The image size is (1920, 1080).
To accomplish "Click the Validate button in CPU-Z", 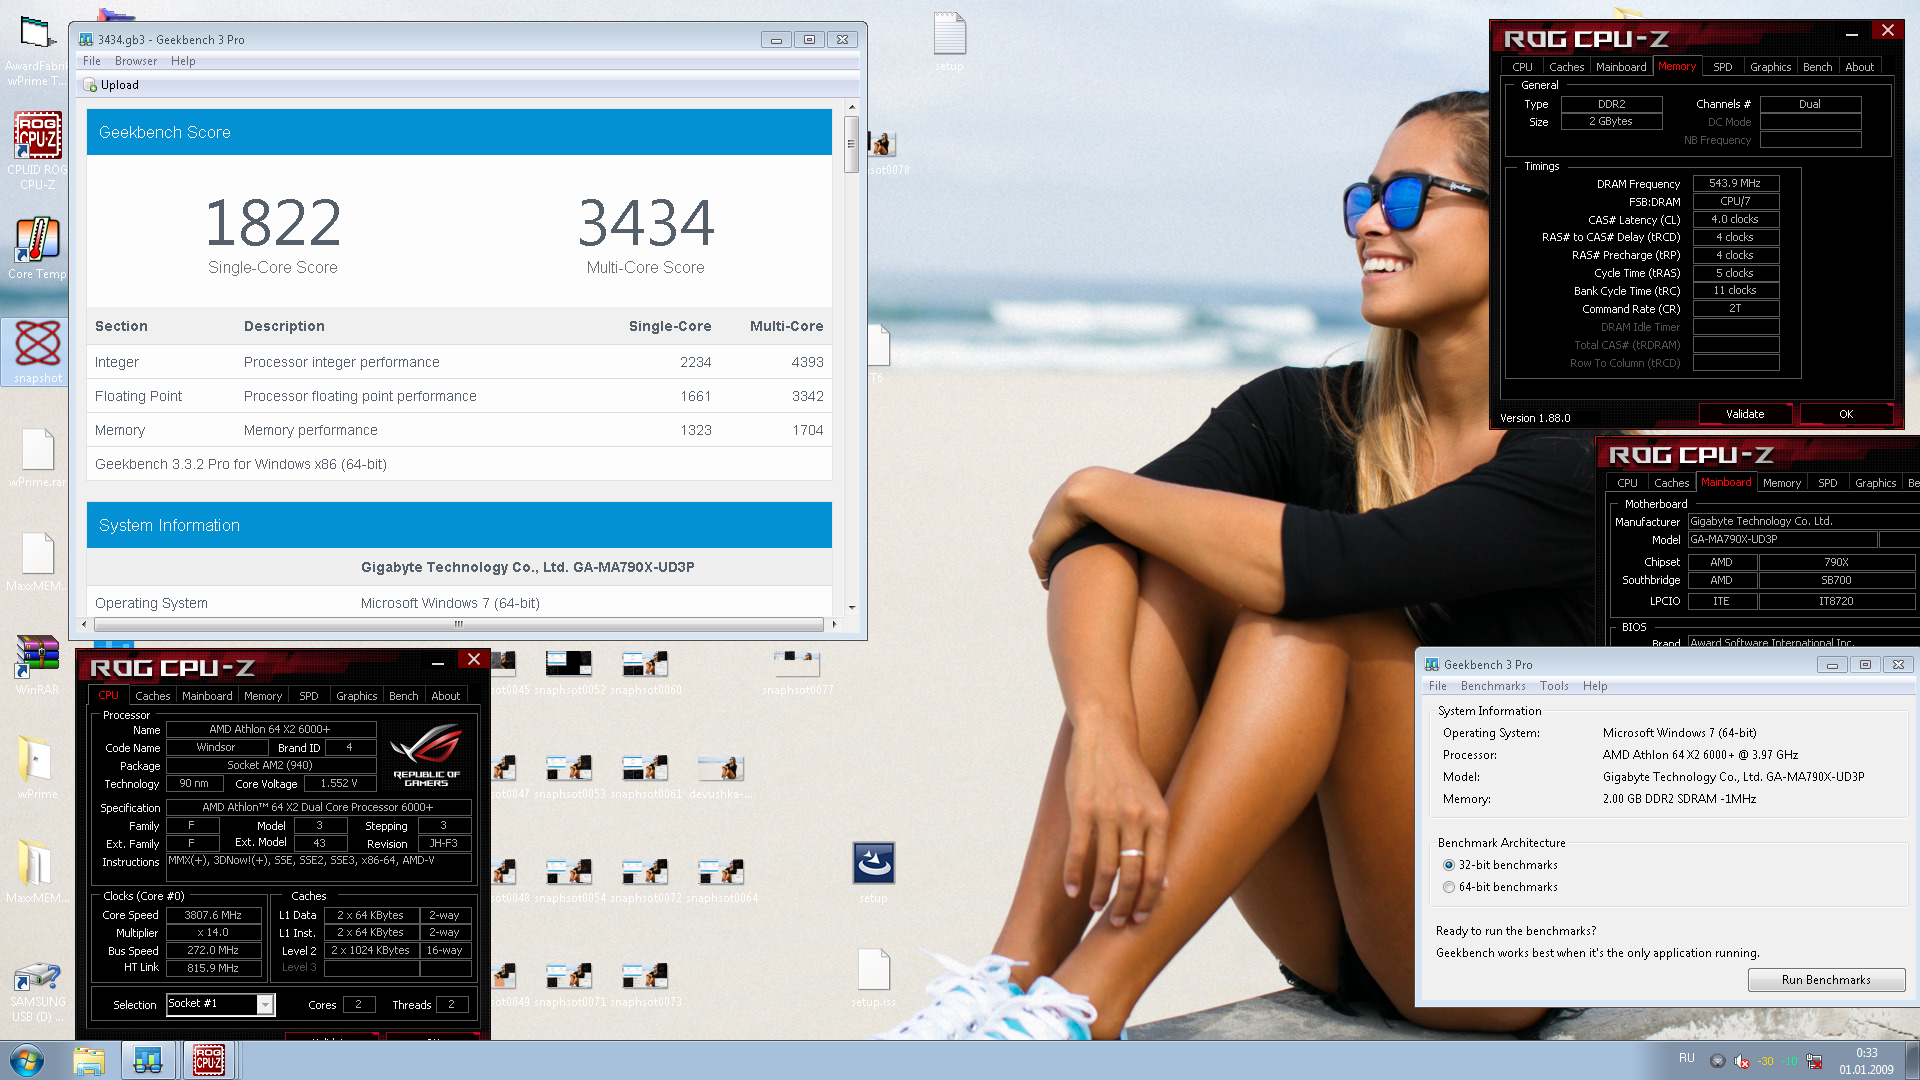I will (1745, 414).
